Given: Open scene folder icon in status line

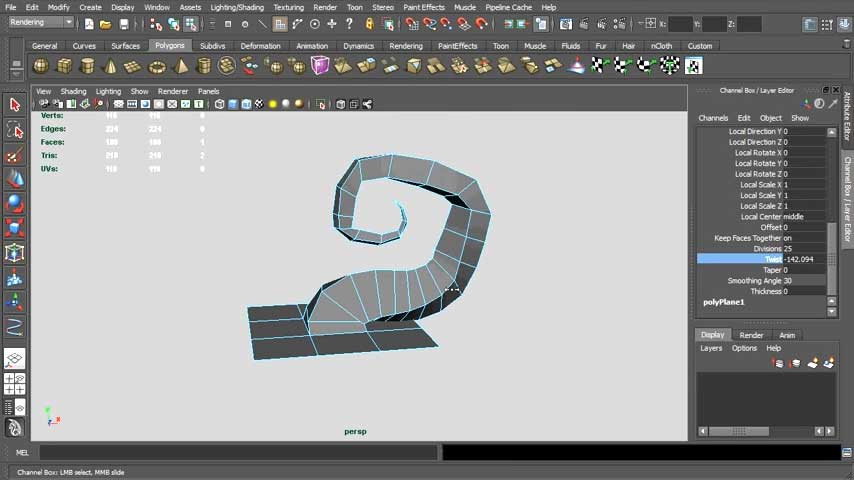Looking at the screenshot, I should (x=106, y=24).
